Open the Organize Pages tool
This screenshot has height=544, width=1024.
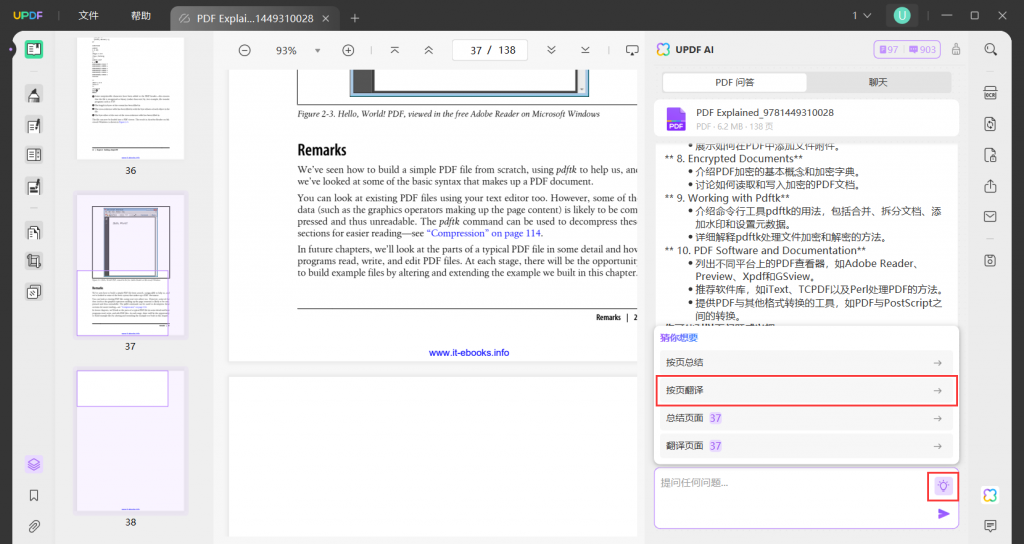[x=34, y=232]
